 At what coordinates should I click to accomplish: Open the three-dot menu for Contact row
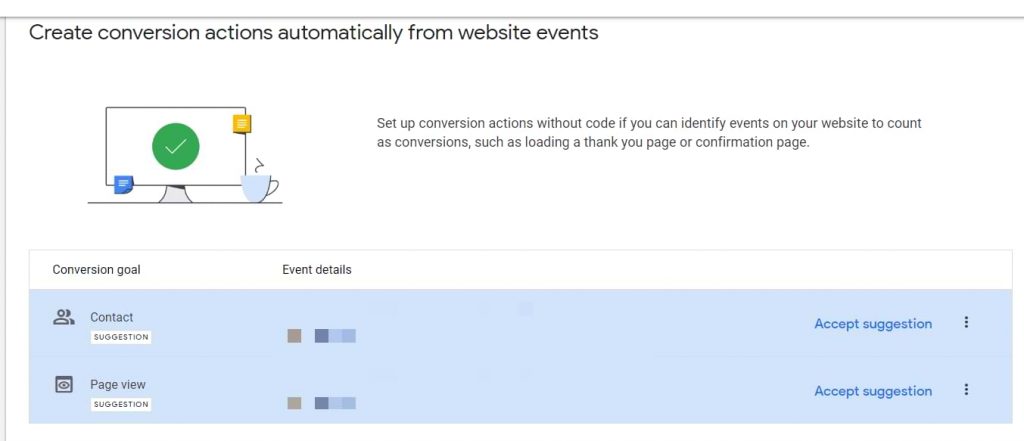point(966,322)
